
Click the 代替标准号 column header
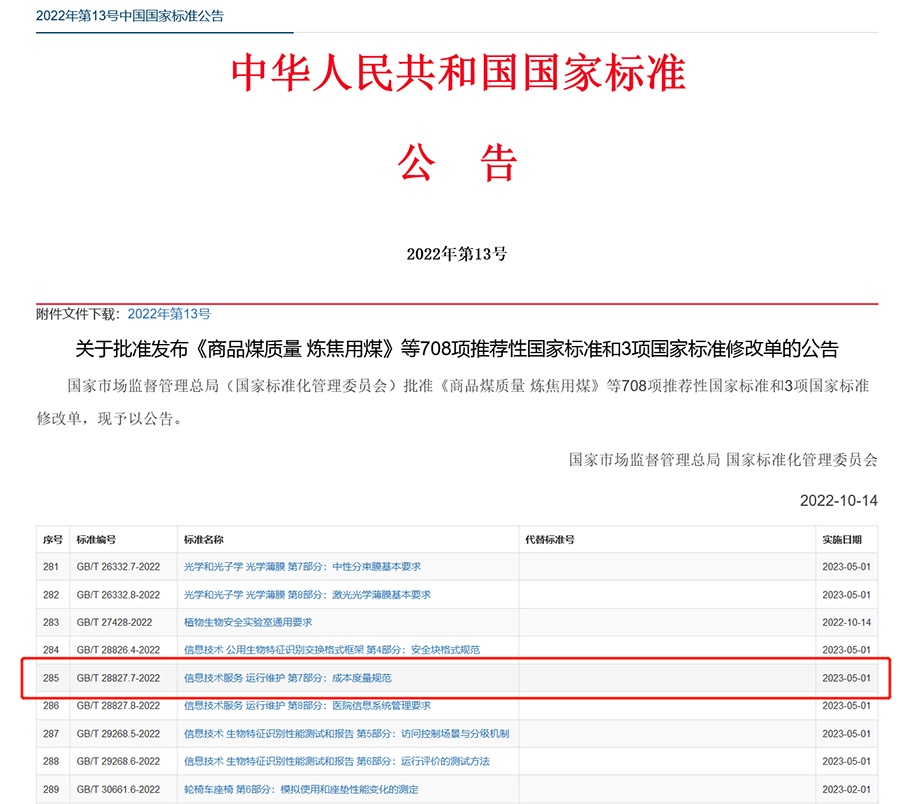coord(549,540)
